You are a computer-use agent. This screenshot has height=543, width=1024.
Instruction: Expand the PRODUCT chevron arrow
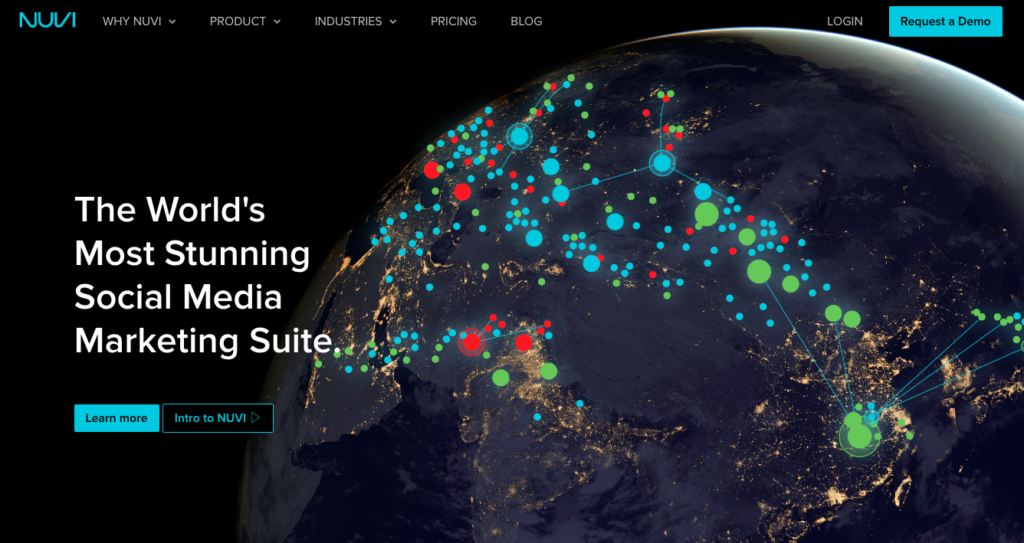tap(277, 22)
